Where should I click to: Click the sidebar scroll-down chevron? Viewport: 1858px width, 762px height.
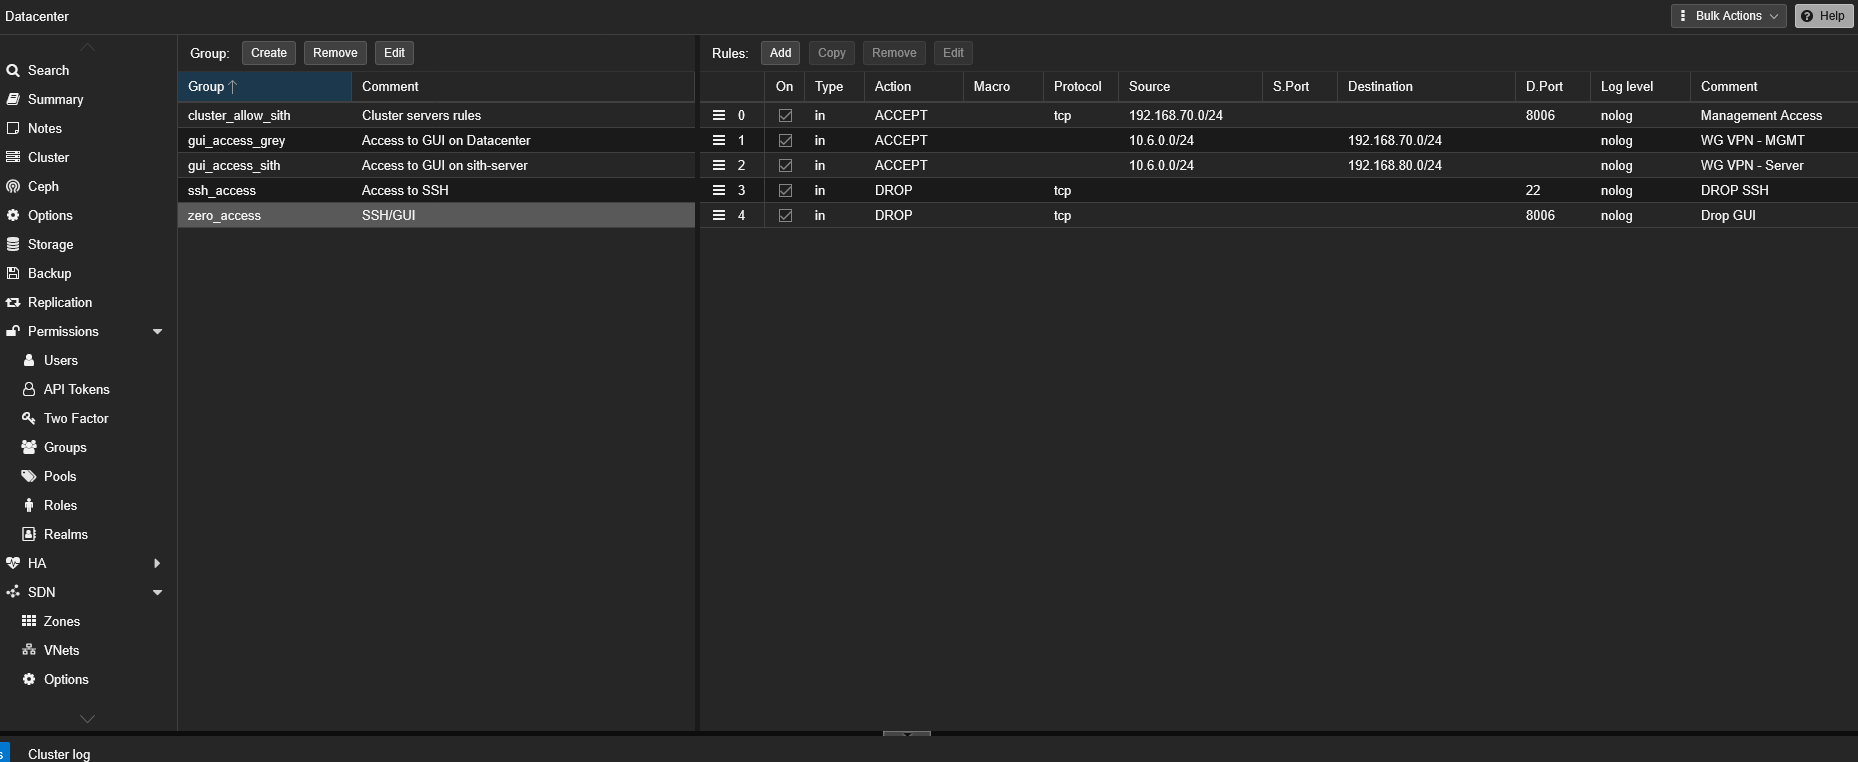(88, 719)
